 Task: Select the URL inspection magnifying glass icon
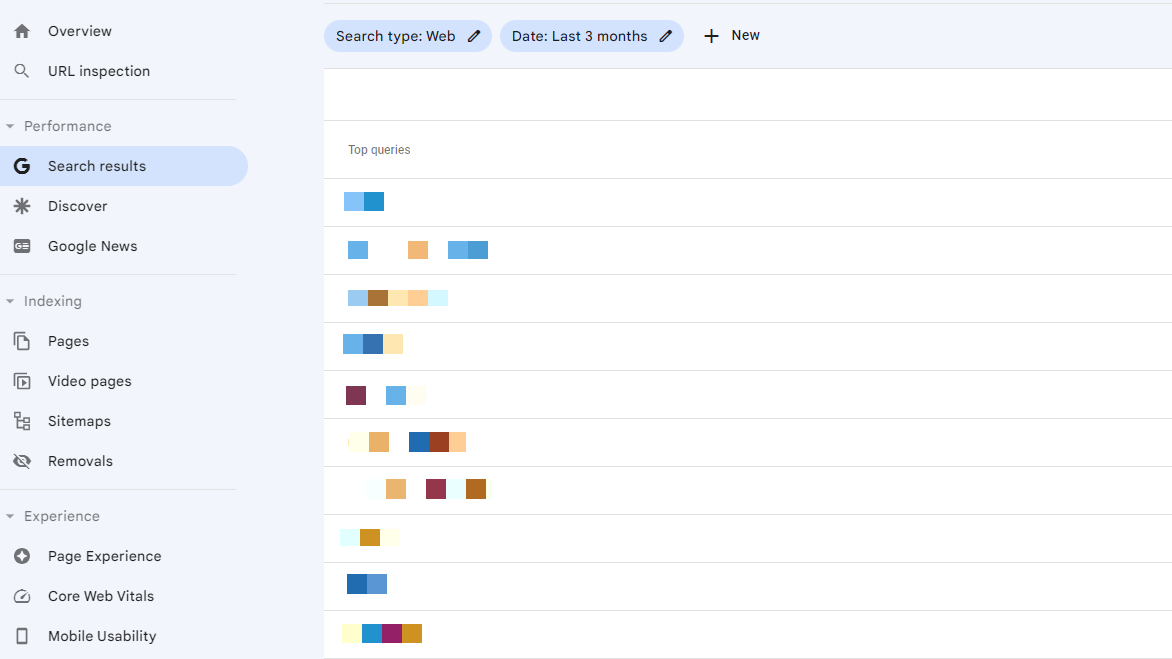pyautogui.click(x=22, y=70)
